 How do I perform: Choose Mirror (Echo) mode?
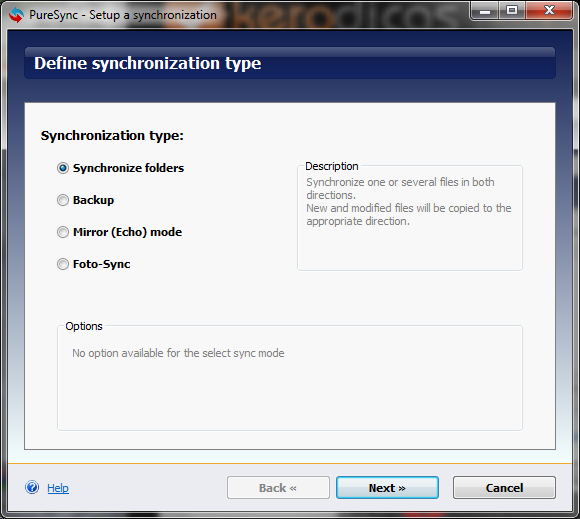[119, 232]
